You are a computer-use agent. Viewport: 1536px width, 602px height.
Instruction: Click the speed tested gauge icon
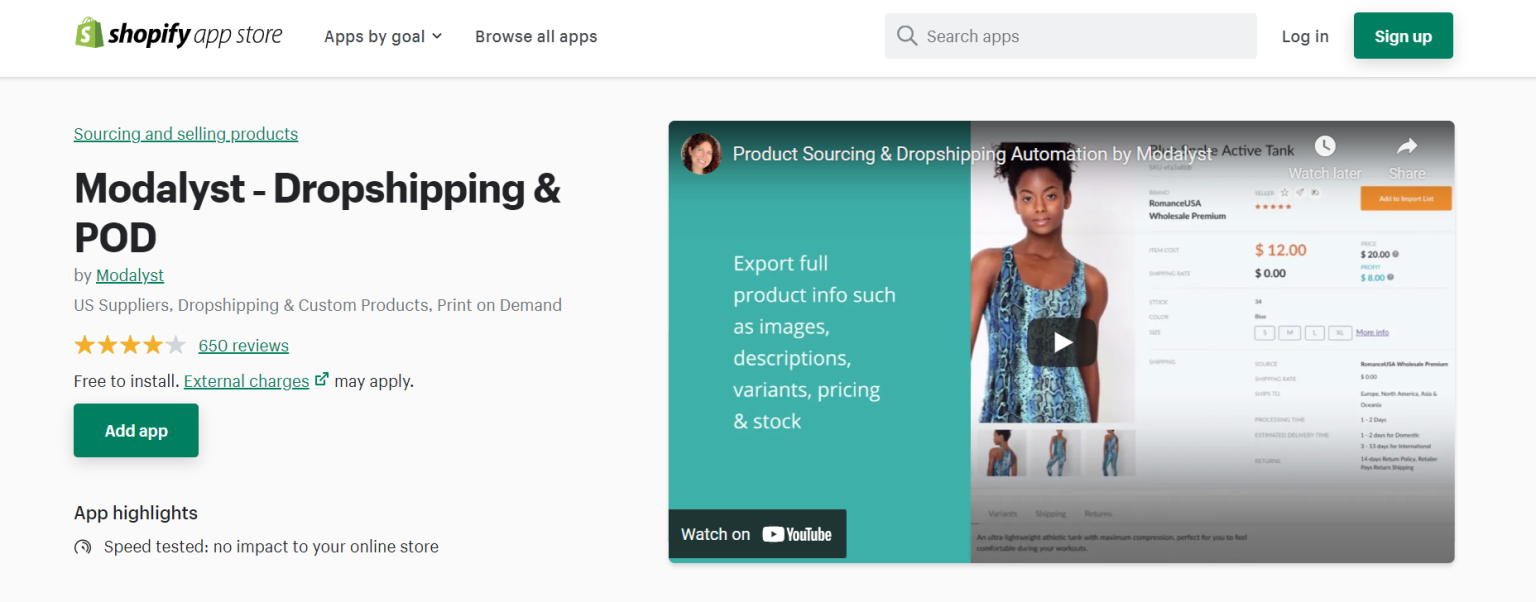tap(84, 547)
